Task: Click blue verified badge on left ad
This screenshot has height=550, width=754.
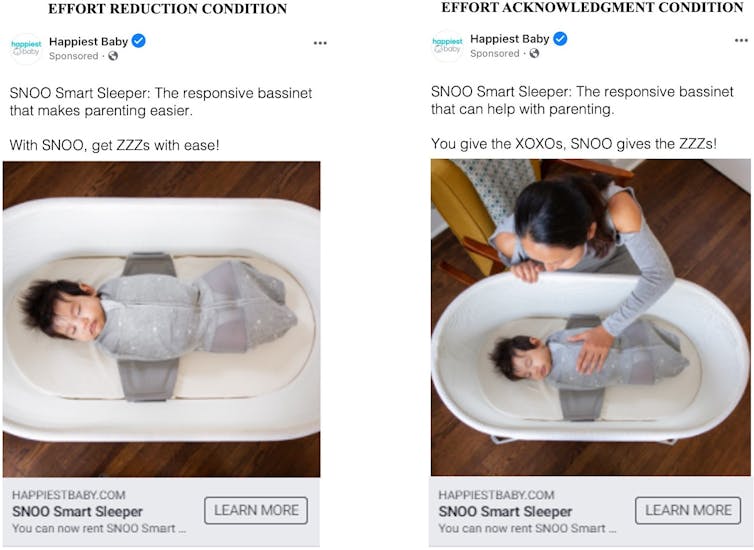Action: click(138, 41)
